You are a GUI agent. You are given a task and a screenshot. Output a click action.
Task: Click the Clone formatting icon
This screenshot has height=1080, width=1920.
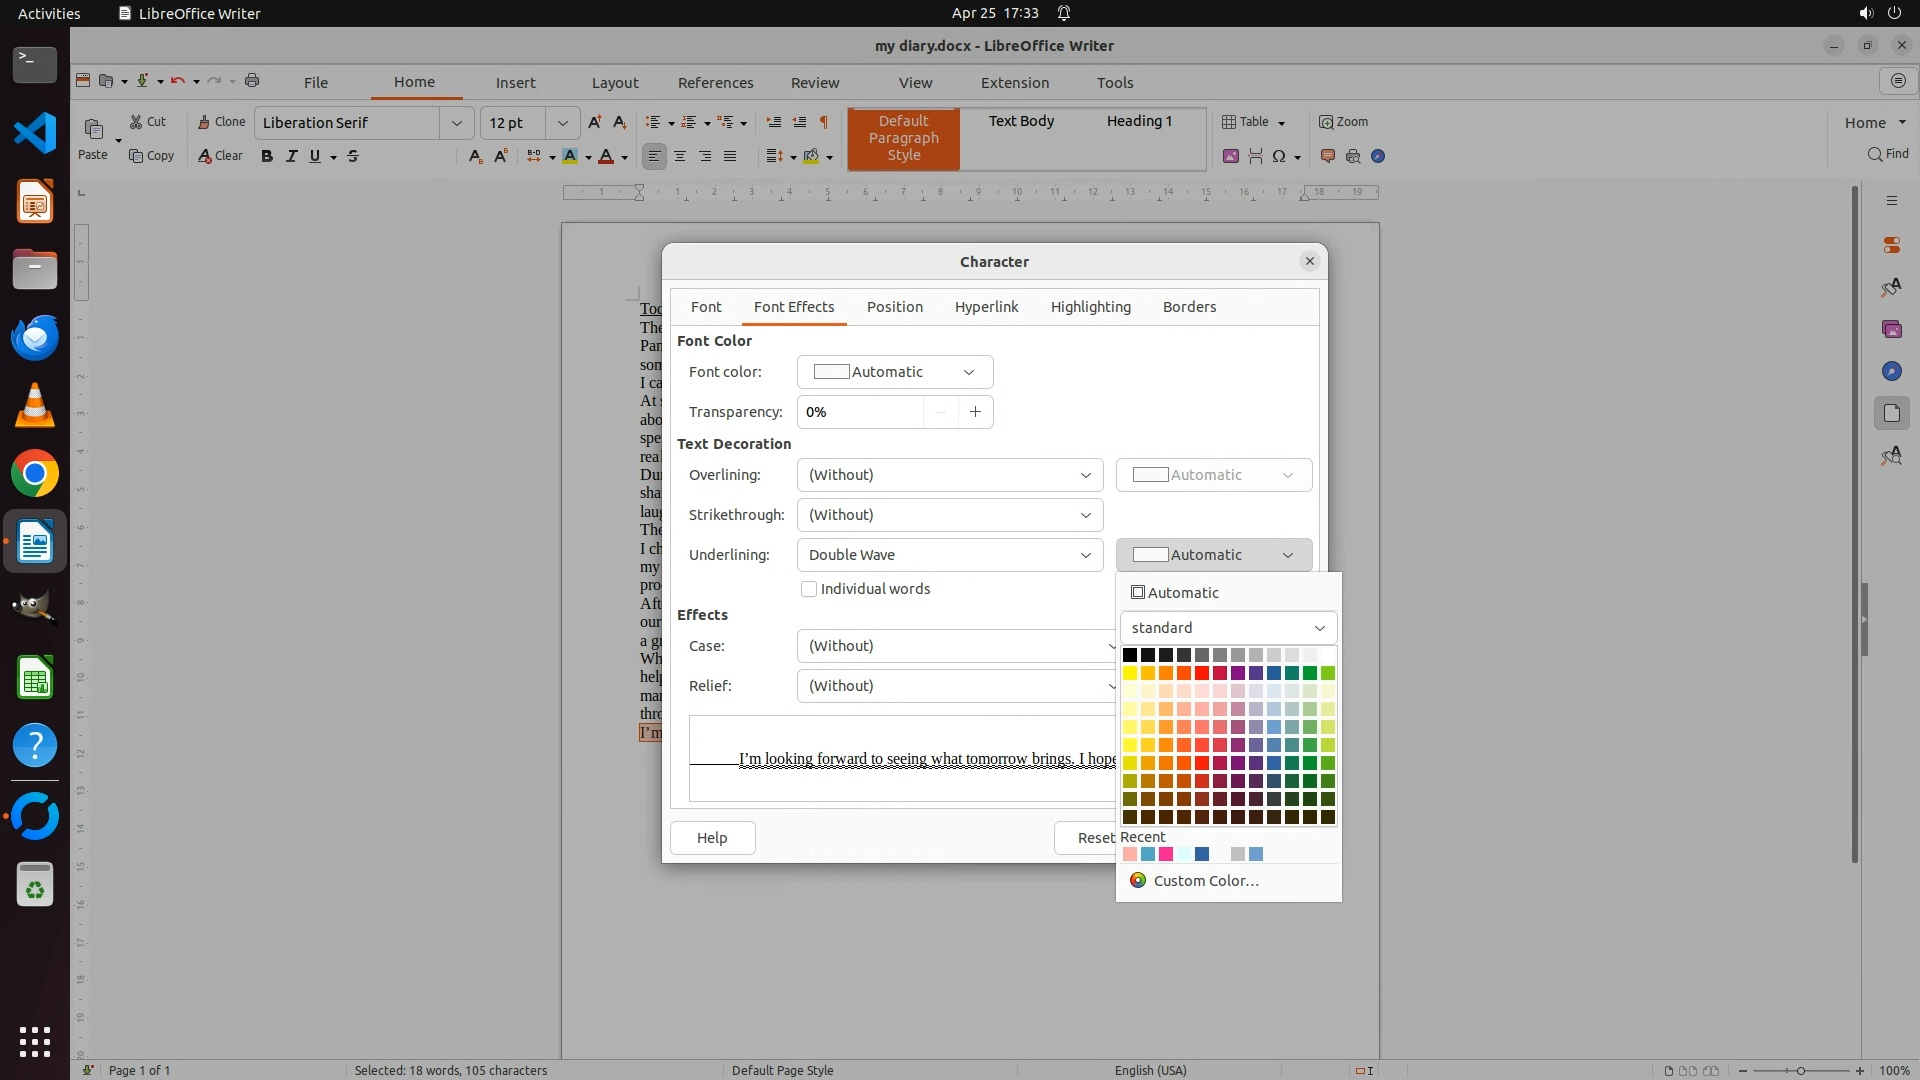(220, 122)
